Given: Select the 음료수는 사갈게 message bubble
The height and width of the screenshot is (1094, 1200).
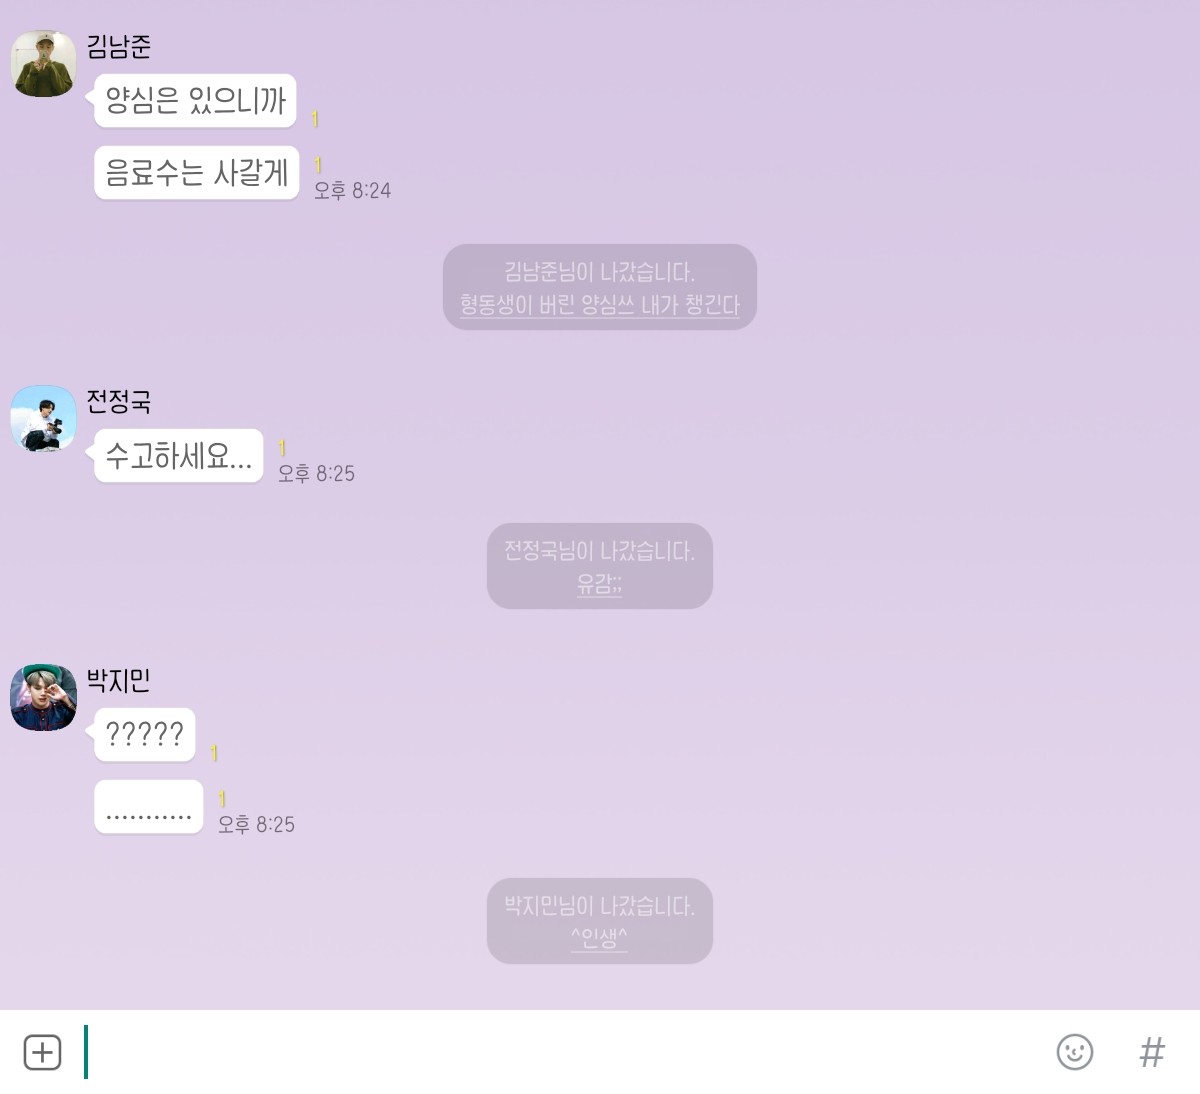Looking at the screenshot, I should pos(197,173).
